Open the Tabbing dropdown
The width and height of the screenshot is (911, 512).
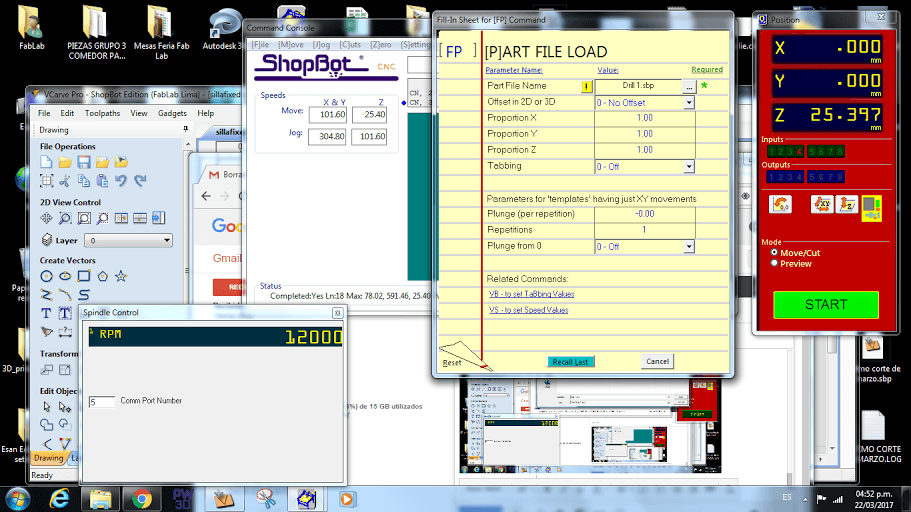point(688,166)
